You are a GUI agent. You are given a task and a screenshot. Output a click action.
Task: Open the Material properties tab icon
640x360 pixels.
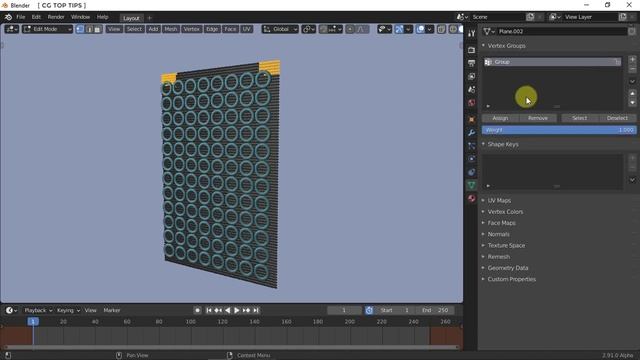(471, 198)
